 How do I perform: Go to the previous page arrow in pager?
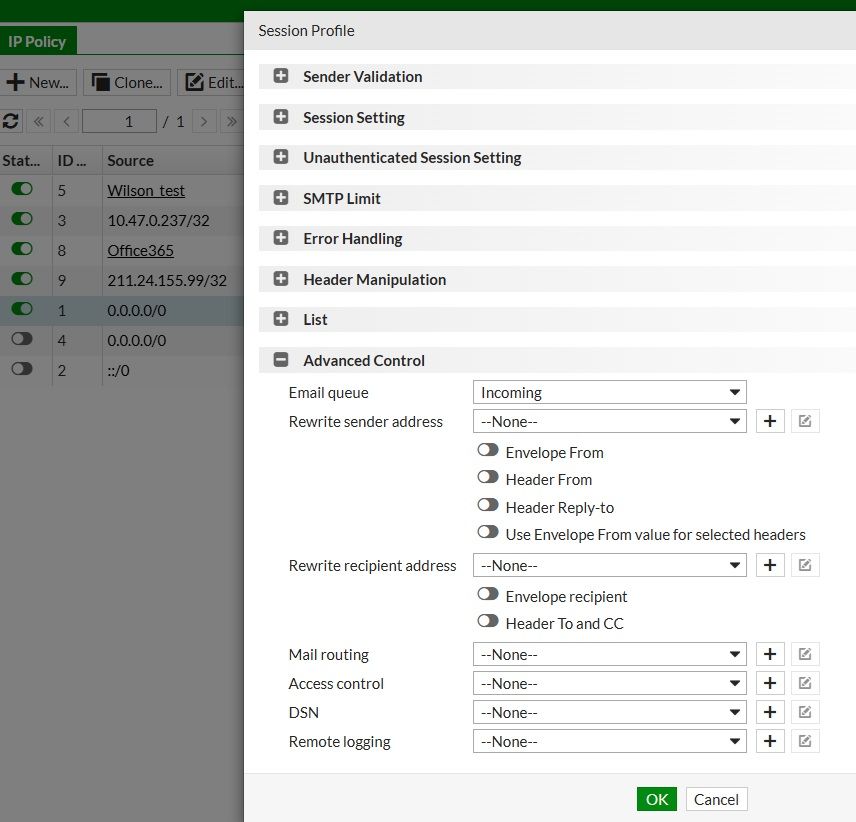(x=67, y=122)
